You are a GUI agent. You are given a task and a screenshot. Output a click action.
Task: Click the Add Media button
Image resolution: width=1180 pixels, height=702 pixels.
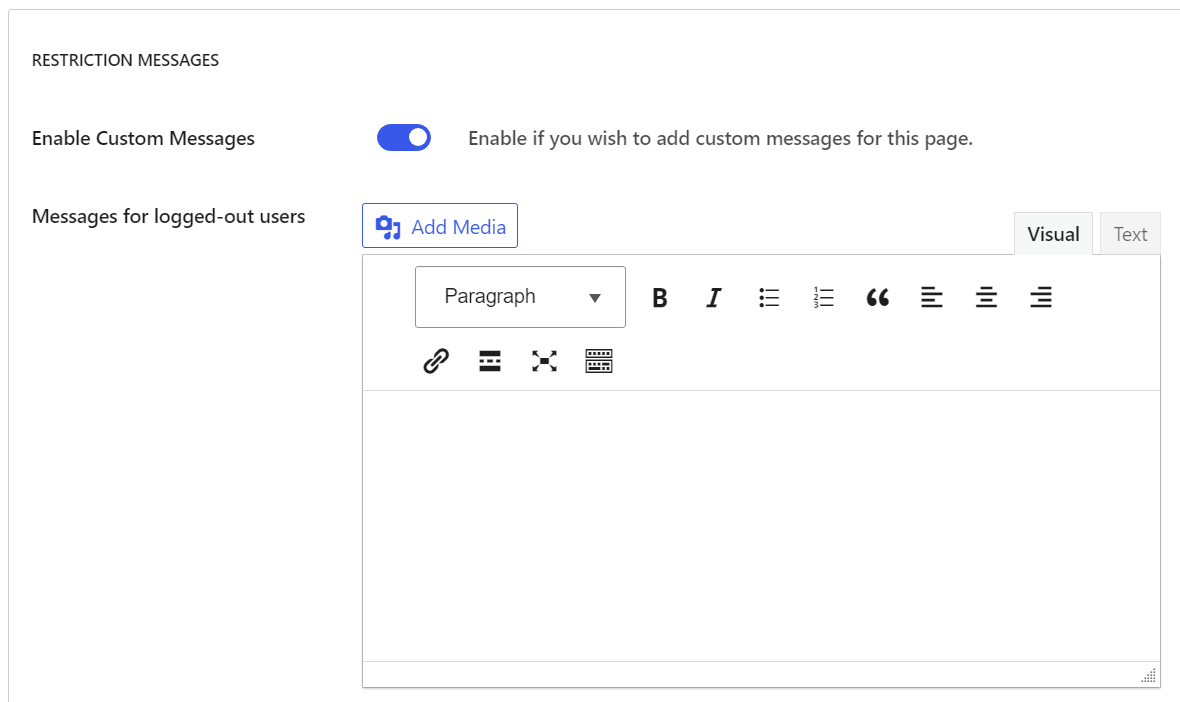pos(440,226)
